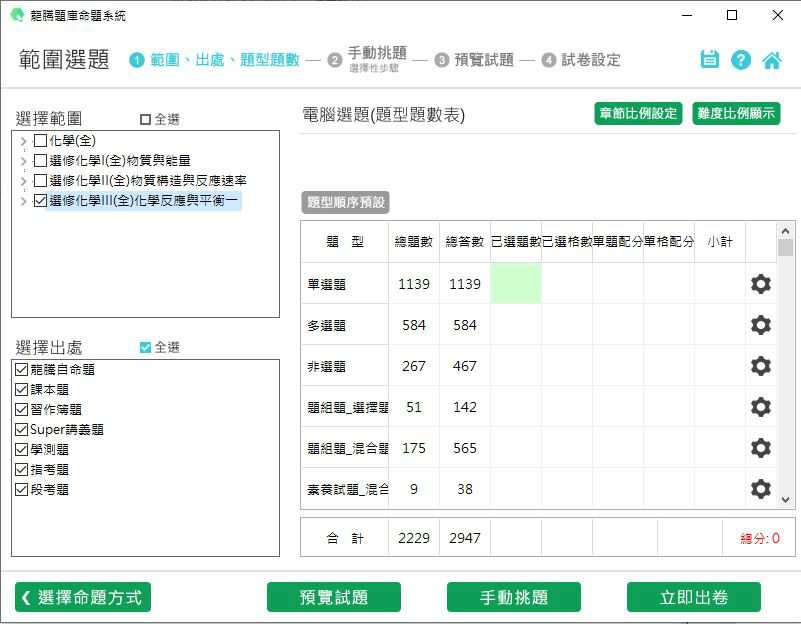Click the green 手動挑題 bottom button
801x624 pixels.
coord(513,597)
